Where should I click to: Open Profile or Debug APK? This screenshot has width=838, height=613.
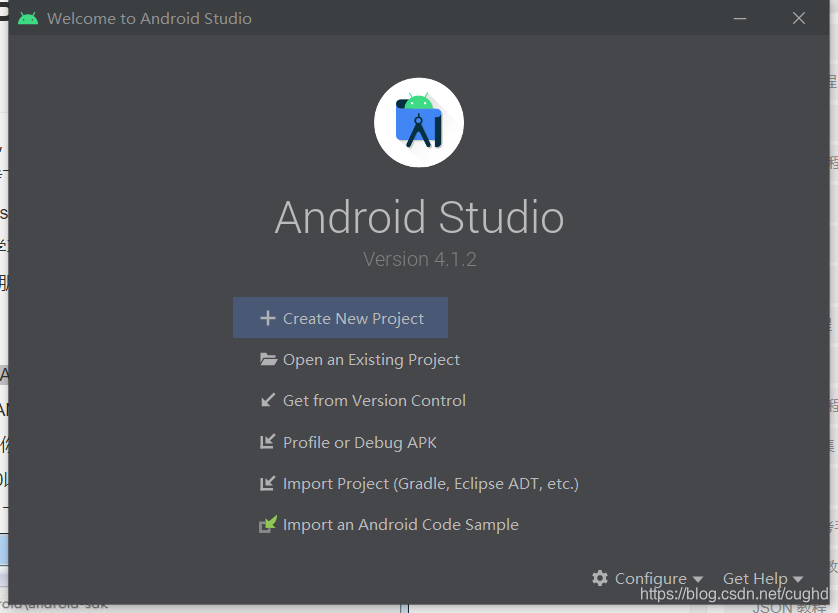click(348, 443)
